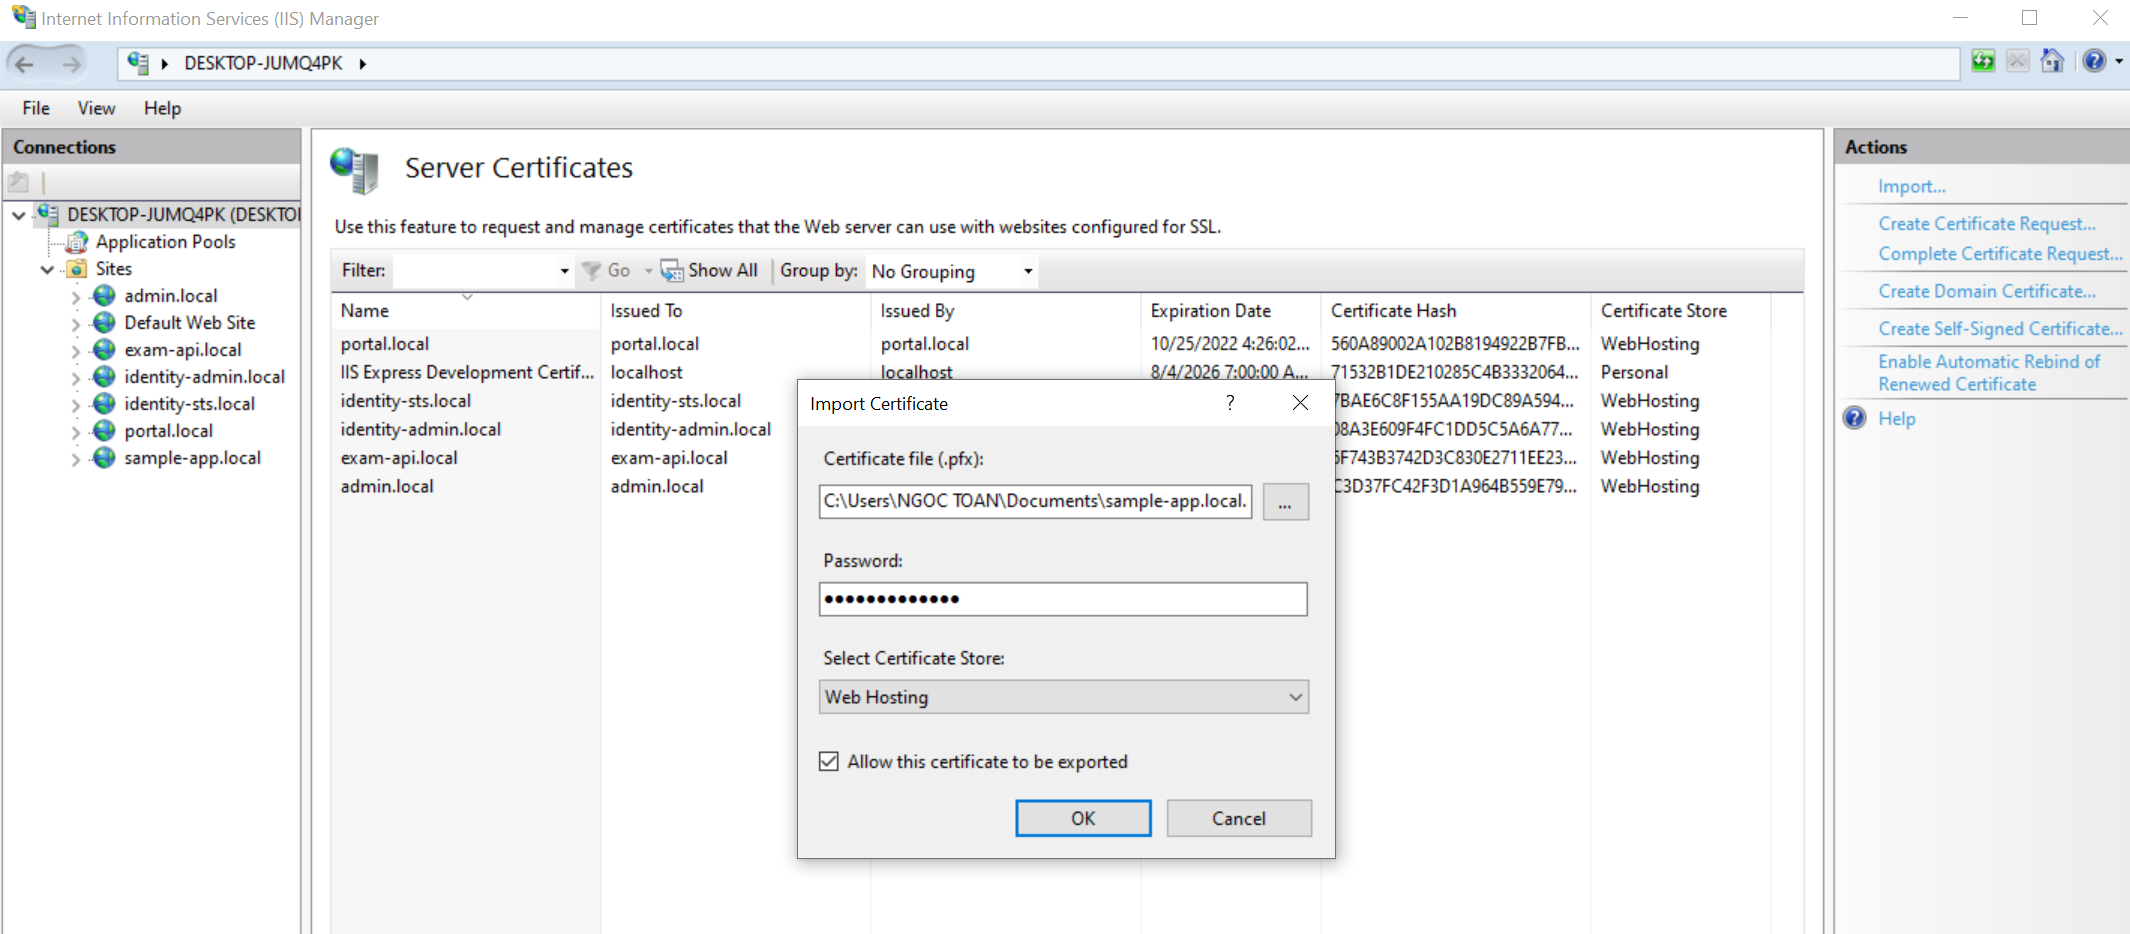Click the Help icon in Actions pane
Viewport: 2130px width, 934px height.
[x=1855, y=418]
